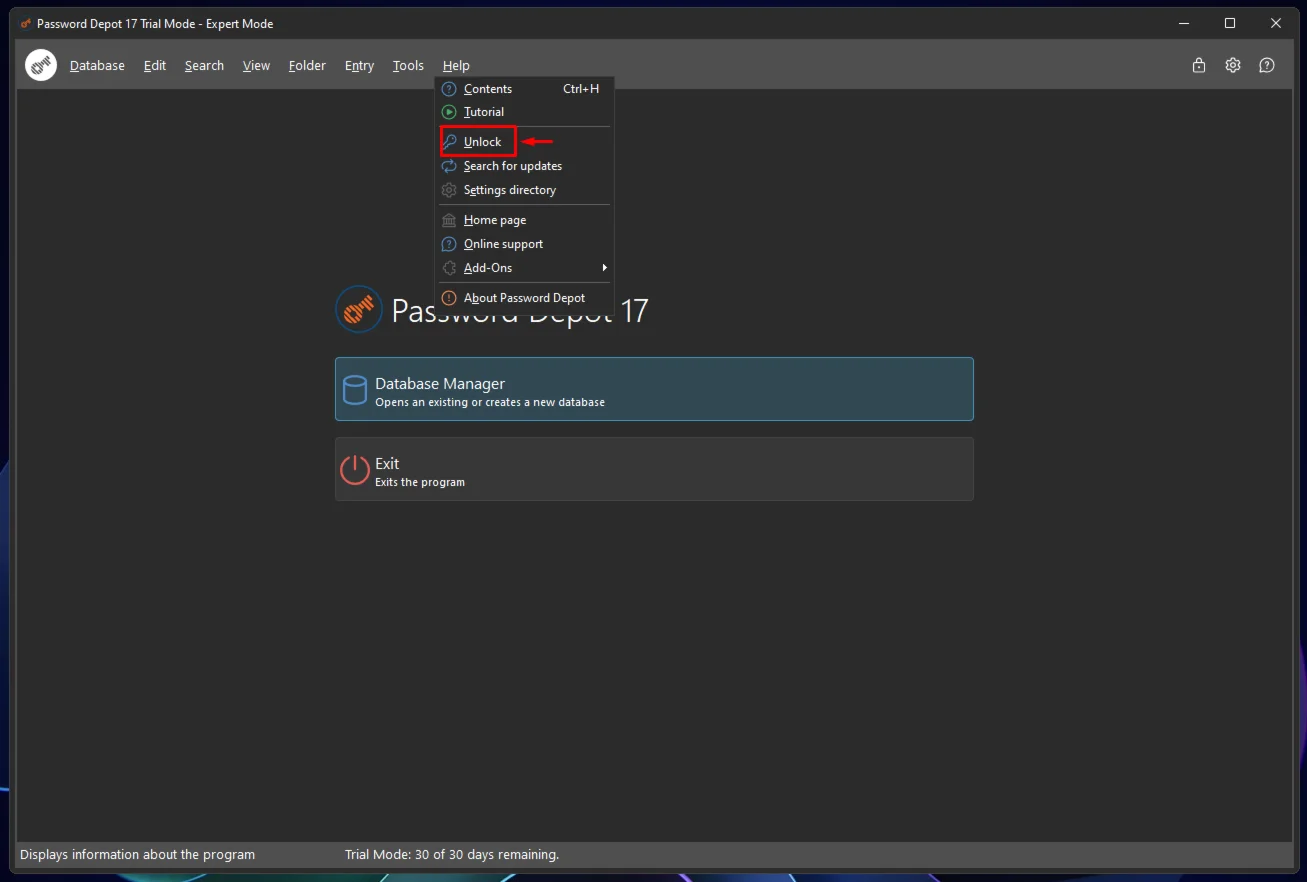Click the red power icon beside Exit

click(x=355, y=470)
